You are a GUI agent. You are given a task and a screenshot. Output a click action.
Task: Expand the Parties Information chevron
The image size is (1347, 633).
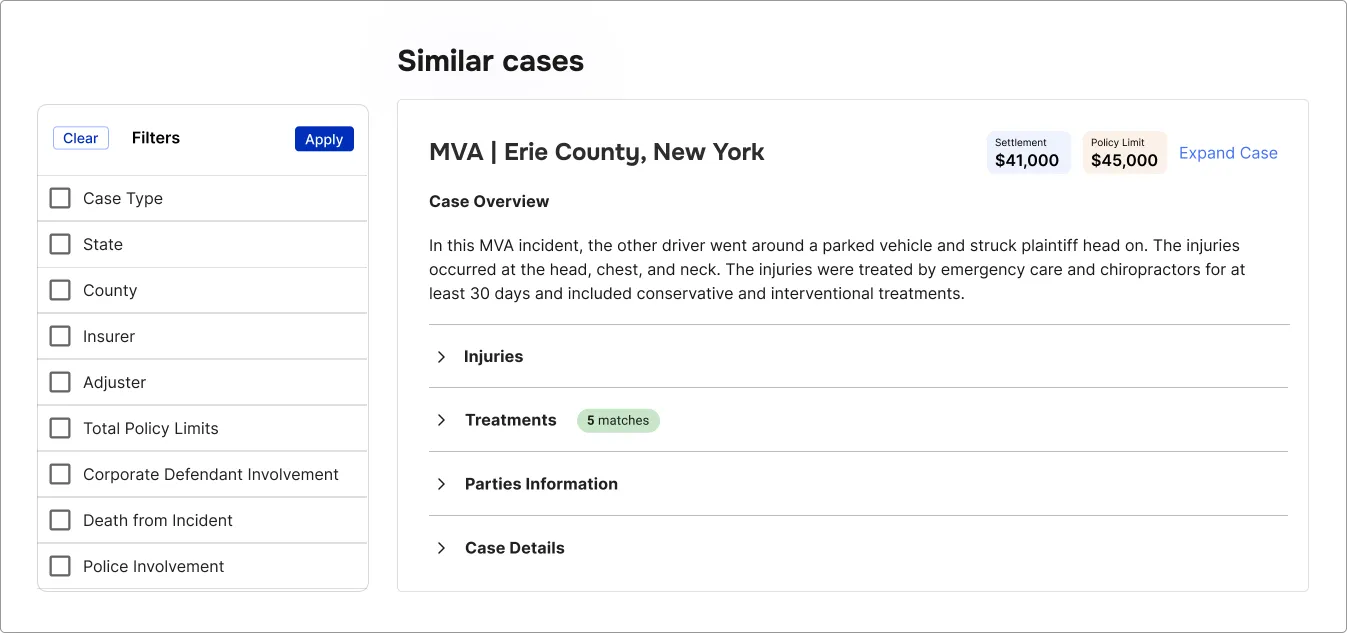(441, 484)
